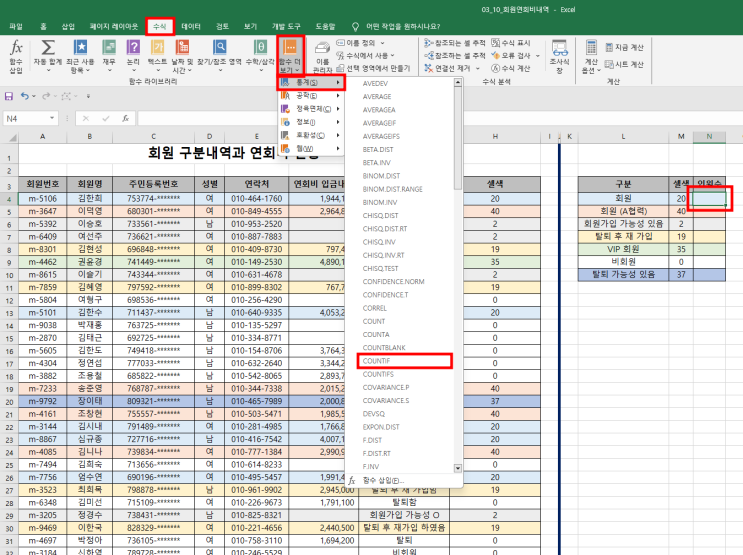Click cell m-5106 in 회원번호 column

click(x=42, y=199)
